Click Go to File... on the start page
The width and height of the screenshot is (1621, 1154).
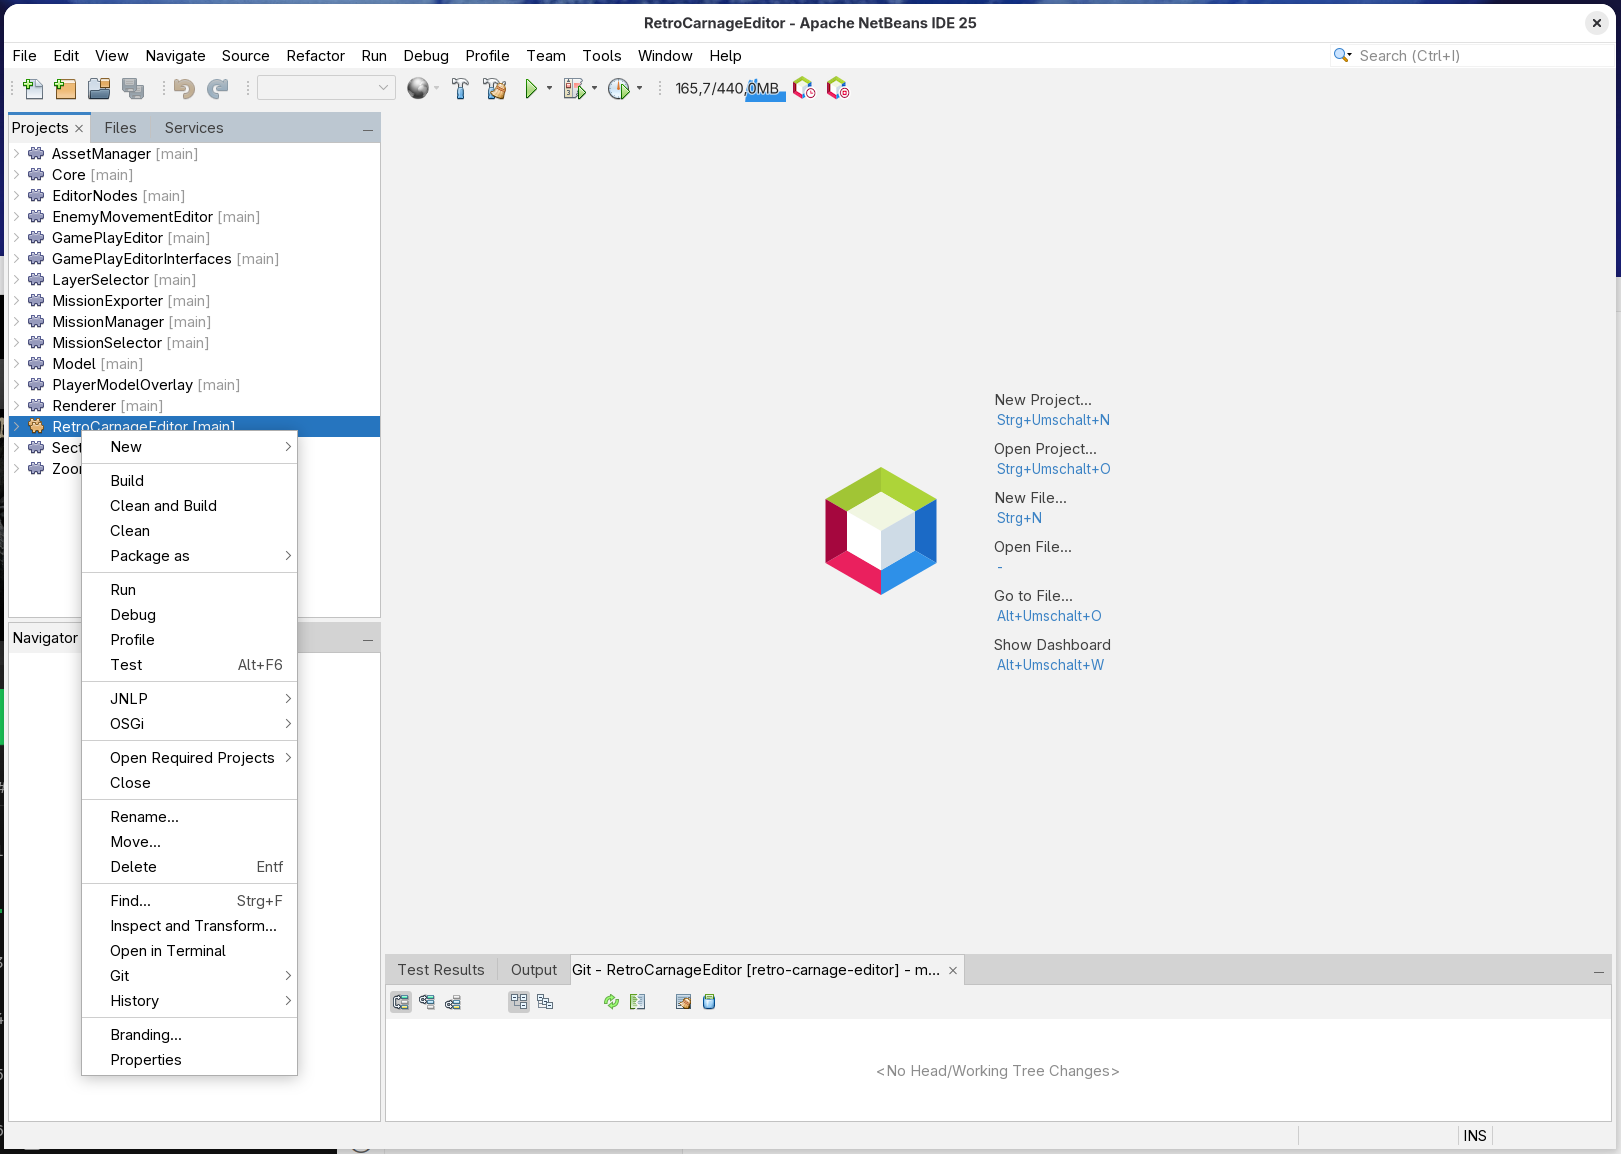(1033, 596)
